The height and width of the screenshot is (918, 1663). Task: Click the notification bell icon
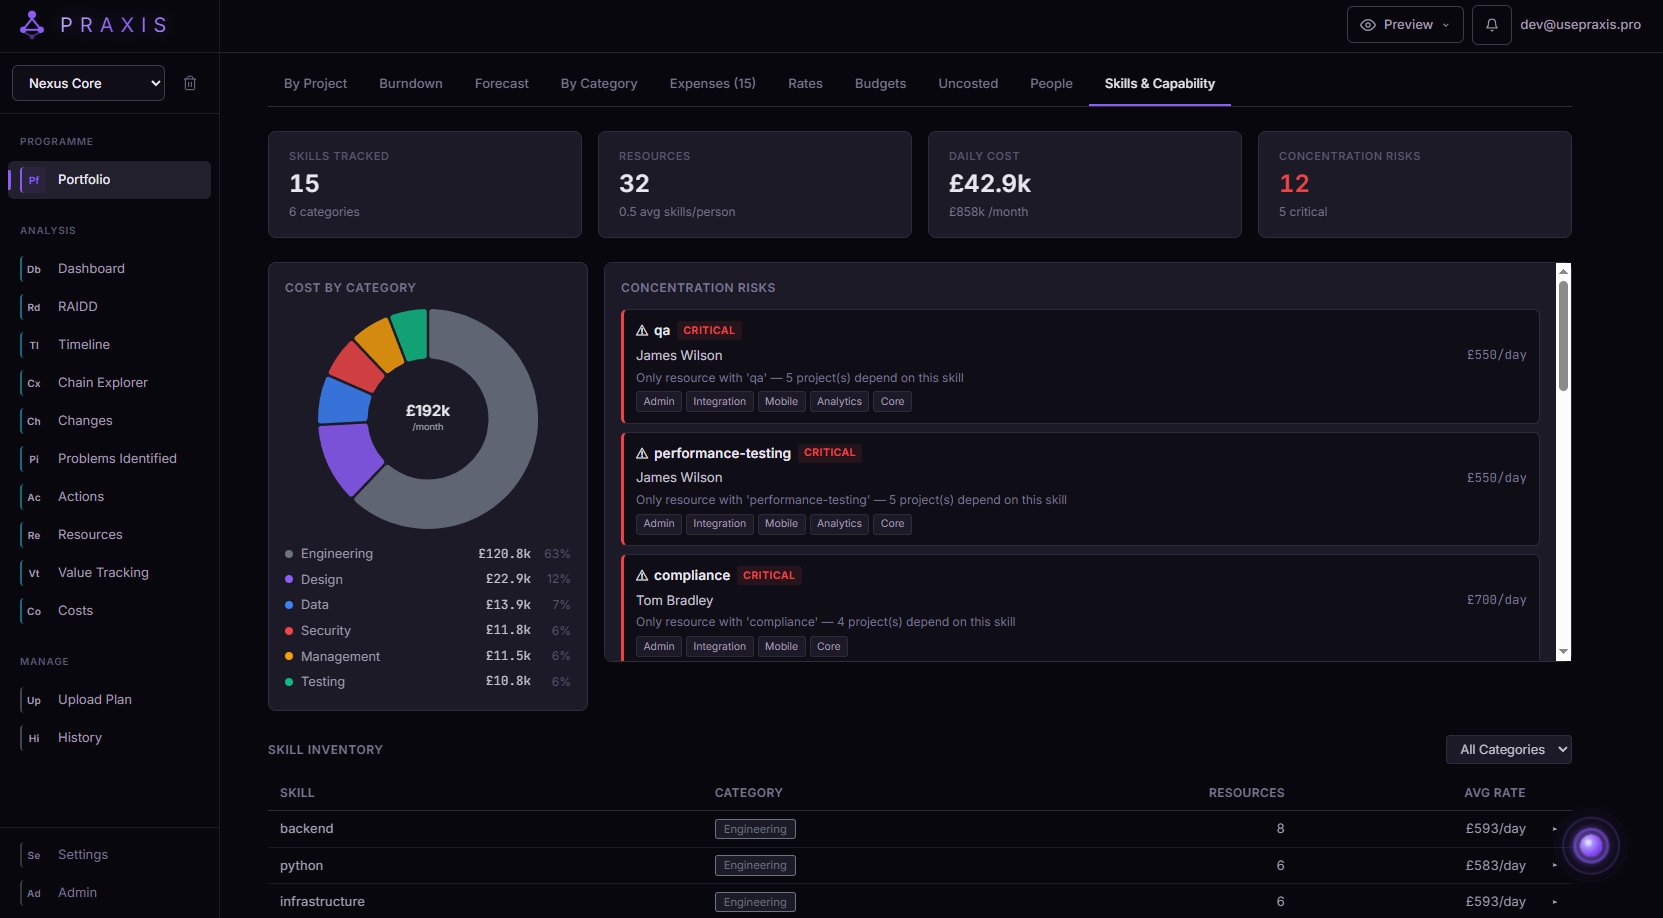coord(1491,24)
